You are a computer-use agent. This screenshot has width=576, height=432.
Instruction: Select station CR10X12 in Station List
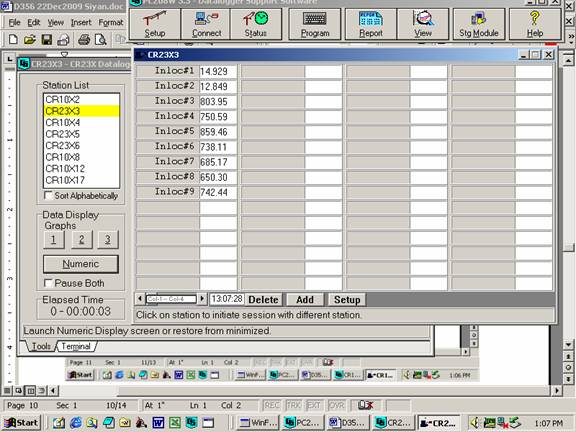(81, 169)
